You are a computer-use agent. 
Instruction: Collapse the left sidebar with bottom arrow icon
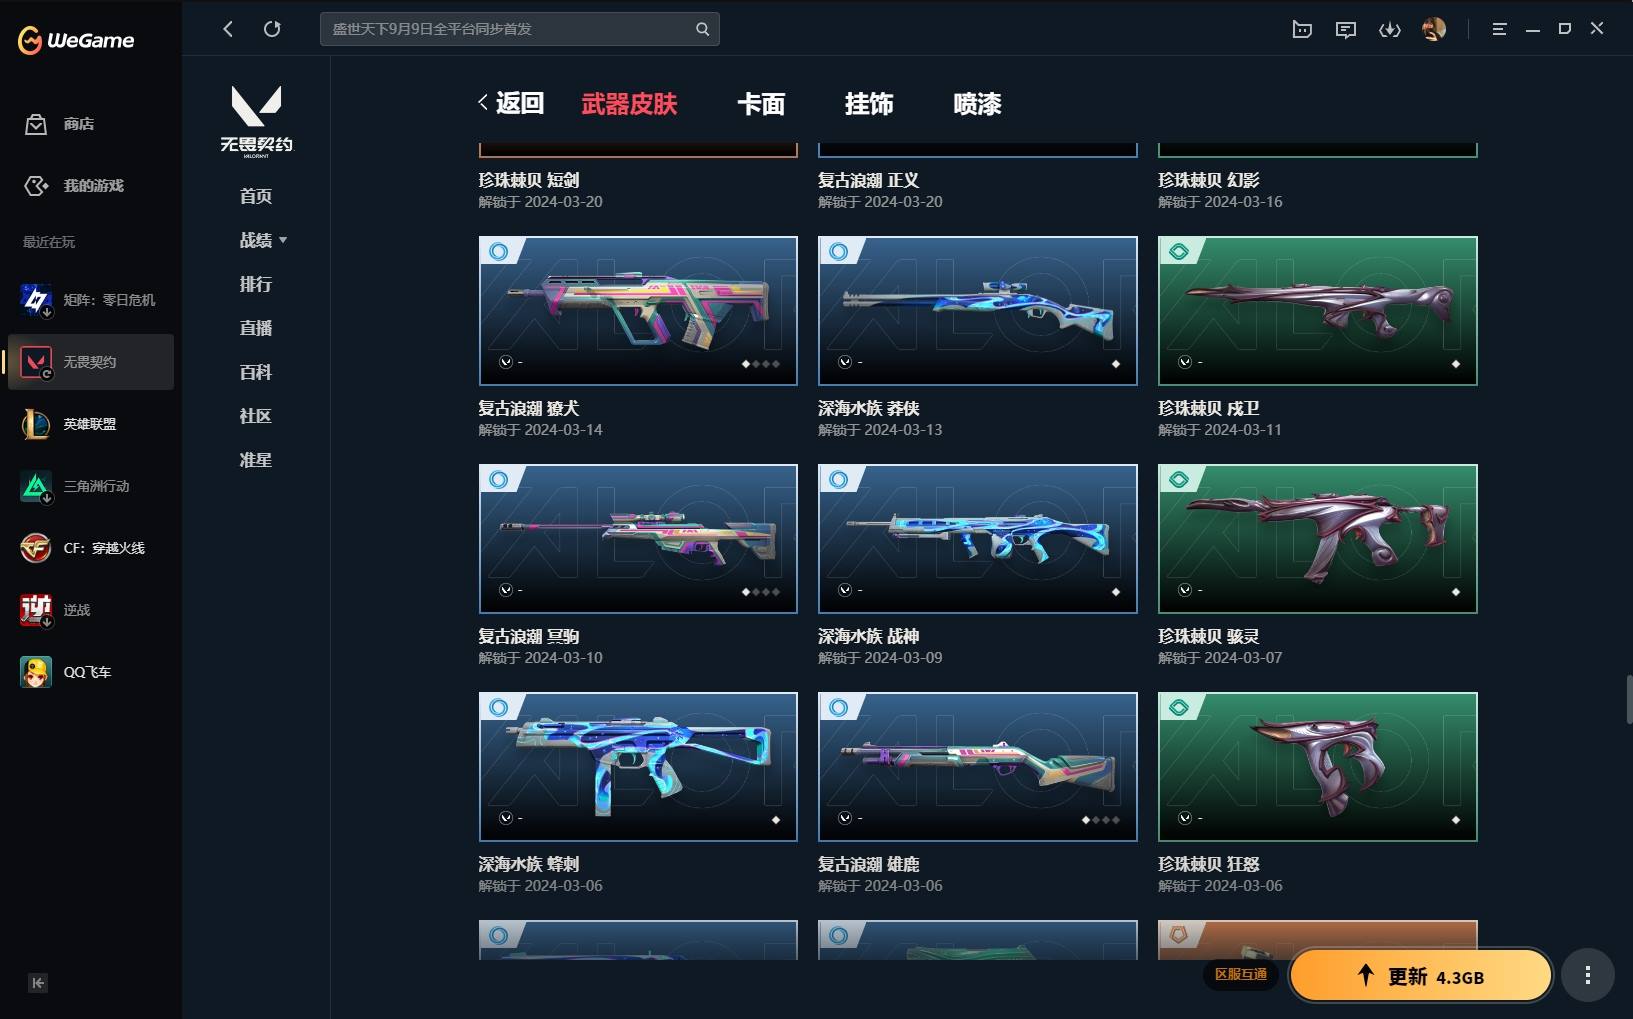pos(38,983)
